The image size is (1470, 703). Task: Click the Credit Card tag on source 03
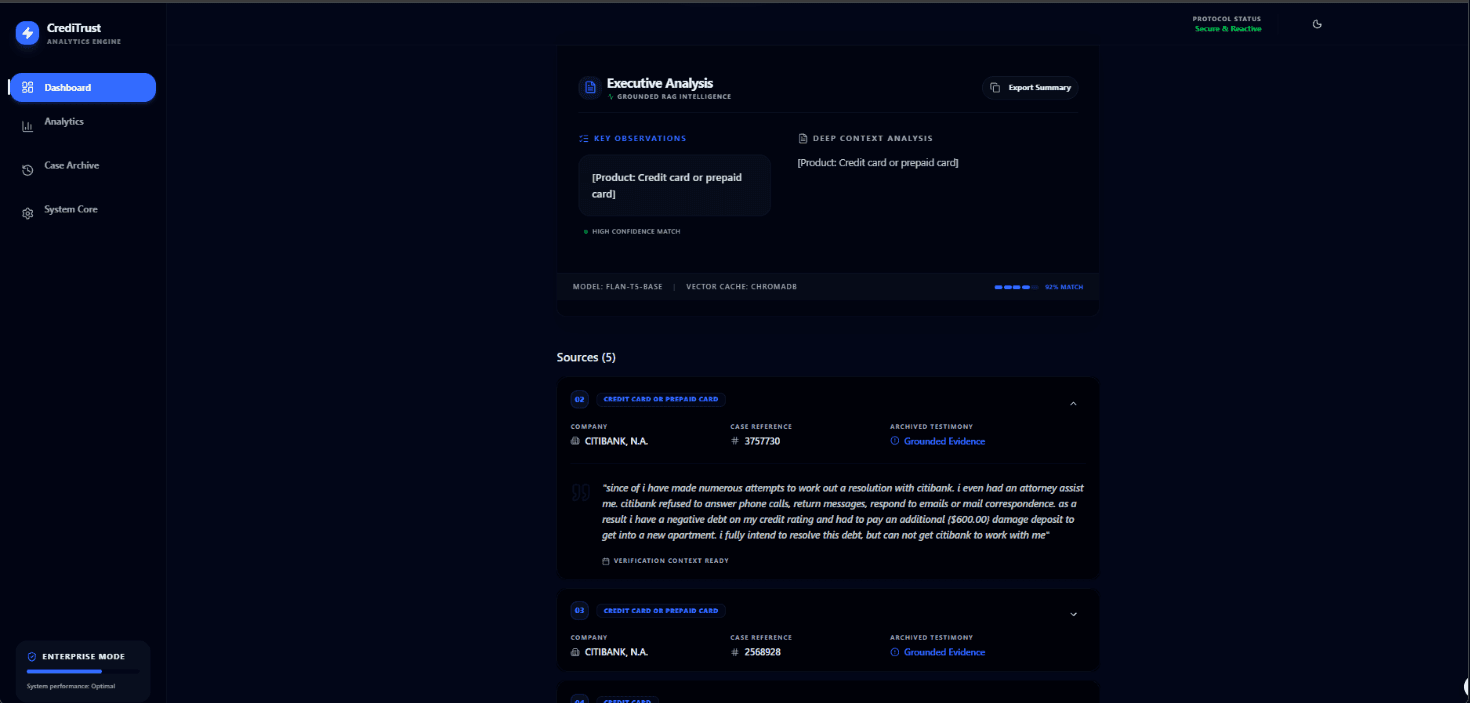coord(661,610)
